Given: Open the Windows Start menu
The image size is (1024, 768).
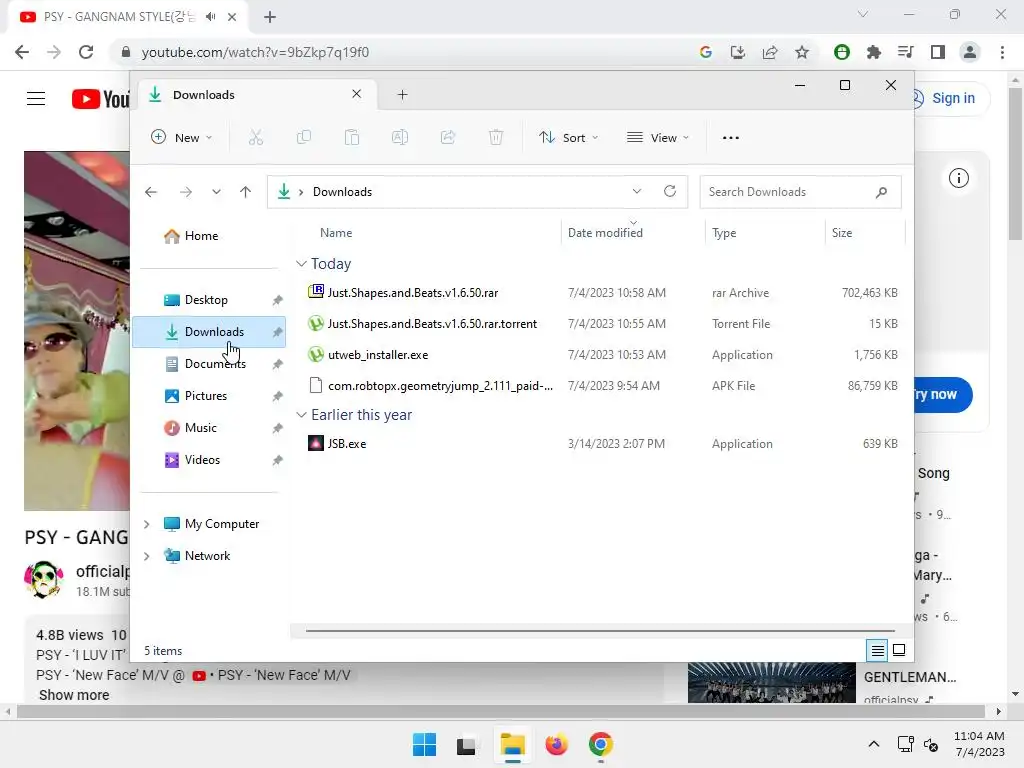Looking at the screenshot, I should (424, 744).
